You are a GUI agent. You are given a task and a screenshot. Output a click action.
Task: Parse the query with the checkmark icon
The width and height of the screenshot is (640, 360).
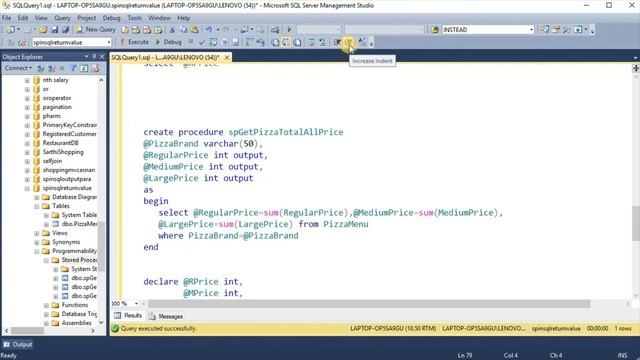(x=202, y=42)
